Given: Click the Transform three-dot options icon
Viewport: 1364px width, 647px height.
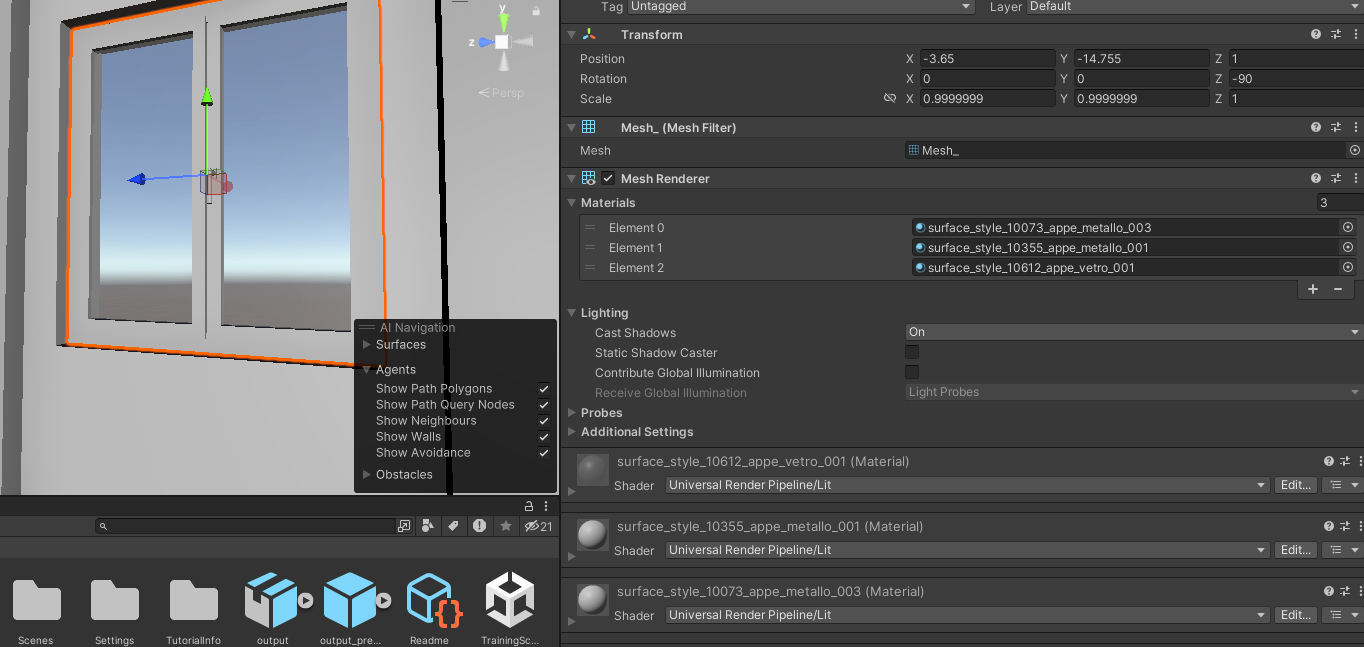Looking at the screenshot, I should (1356, 33).
